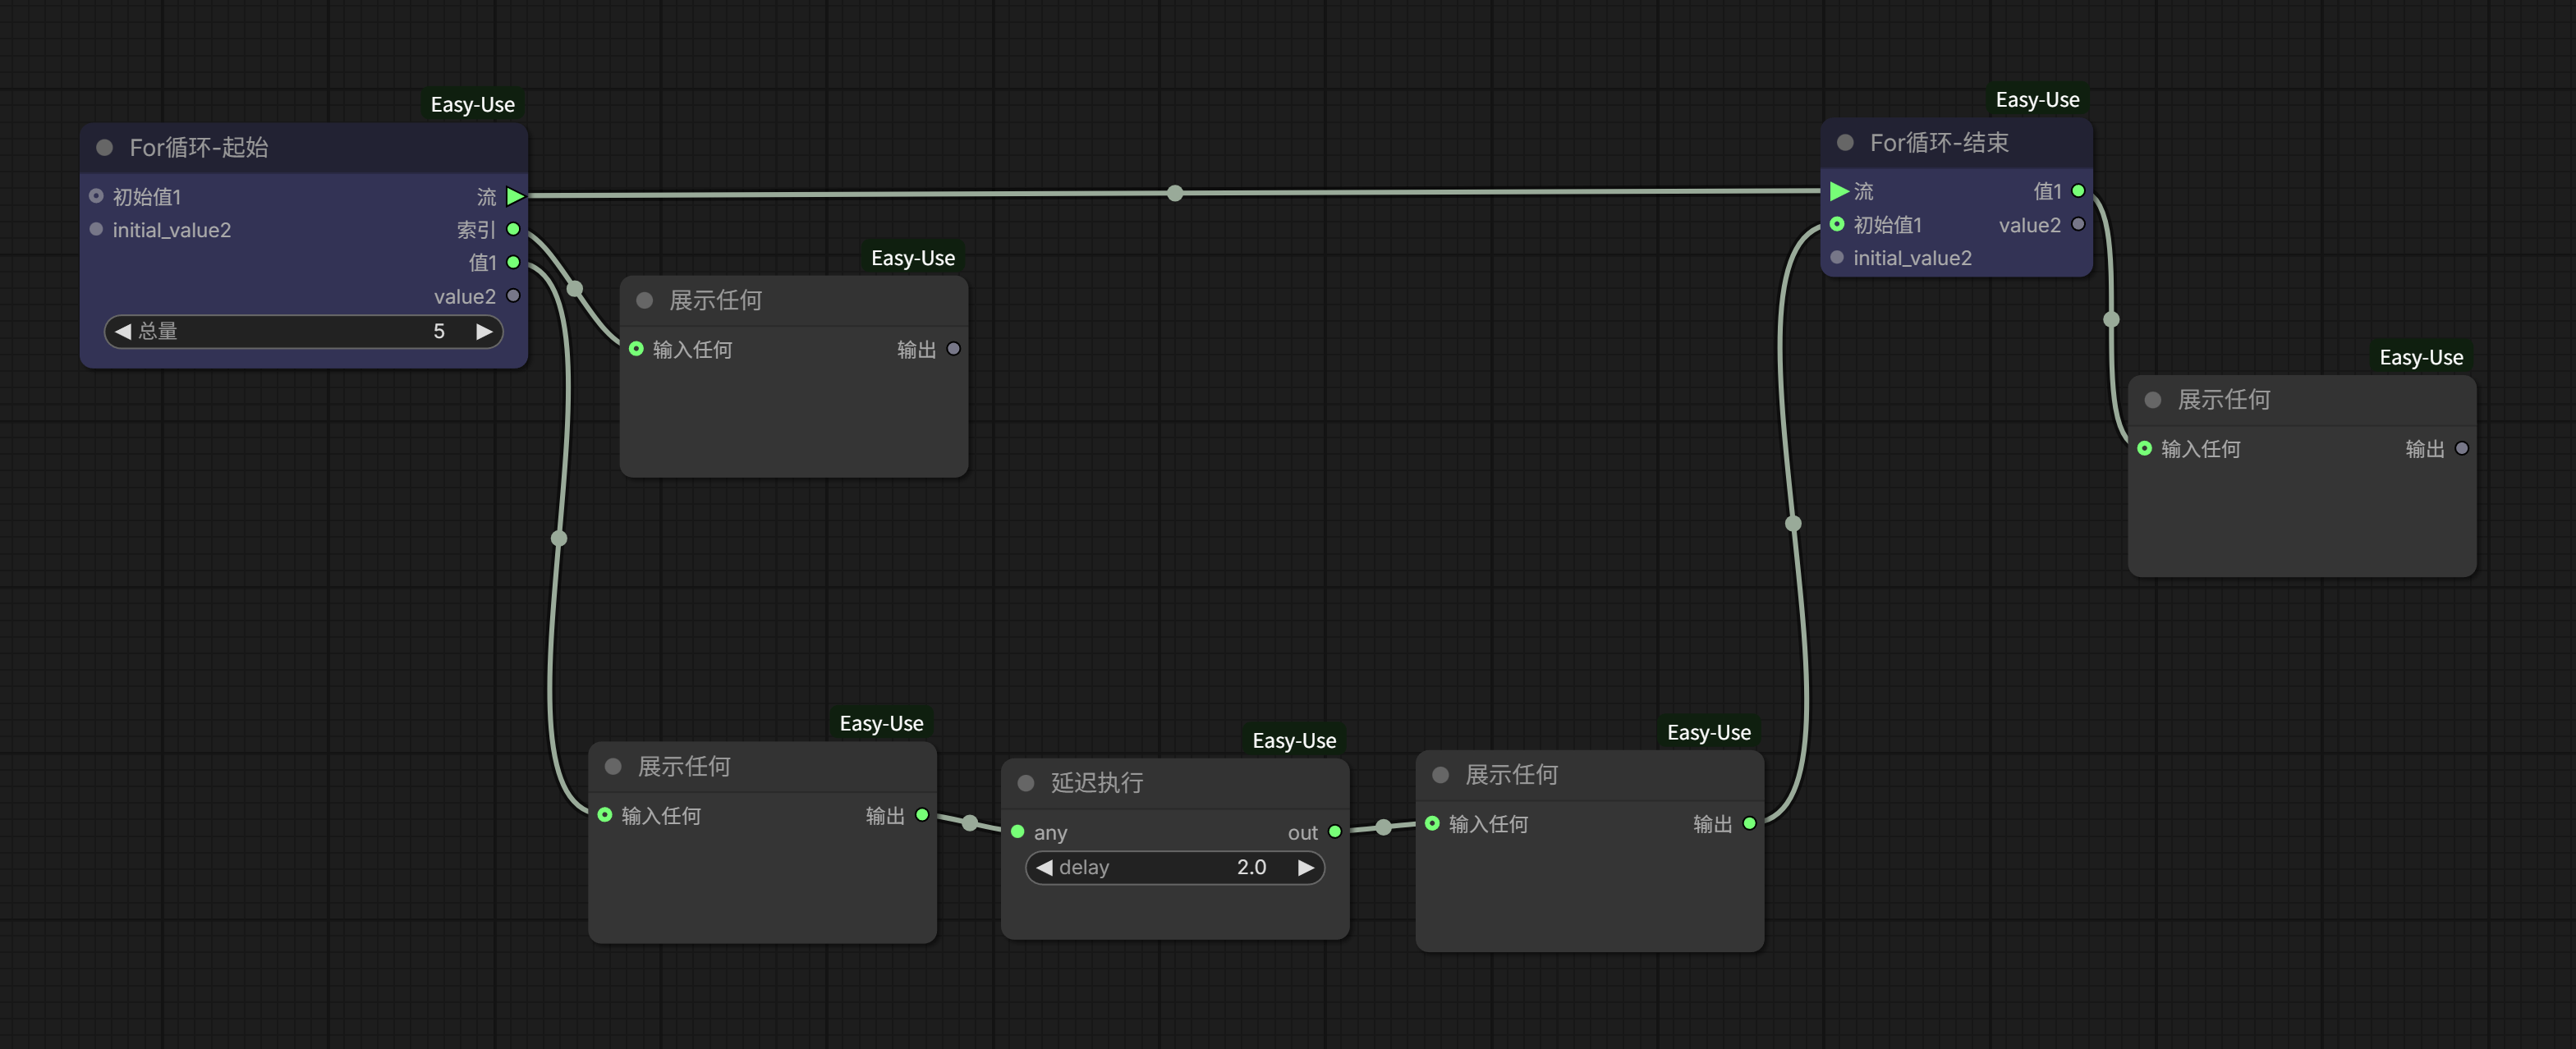Click the initial_value2 input socket on For循环-结束
This screenshot has height=1049, width=2576.
coord(1837,258)
